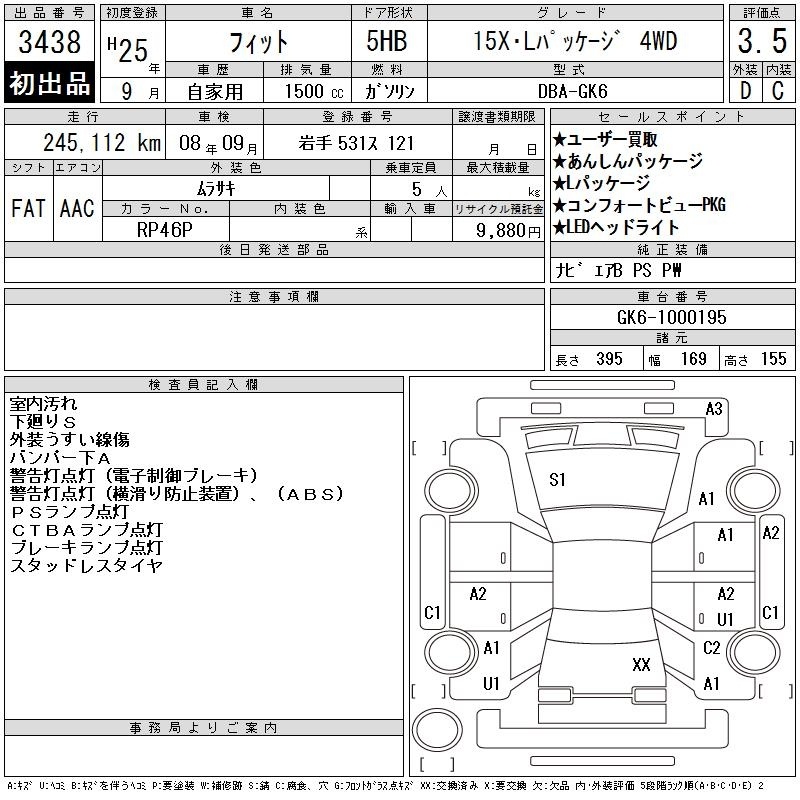The image size is (800, 800).
Task: Click the 検査員記入欄 section header
Action: (x=204, y=385)
